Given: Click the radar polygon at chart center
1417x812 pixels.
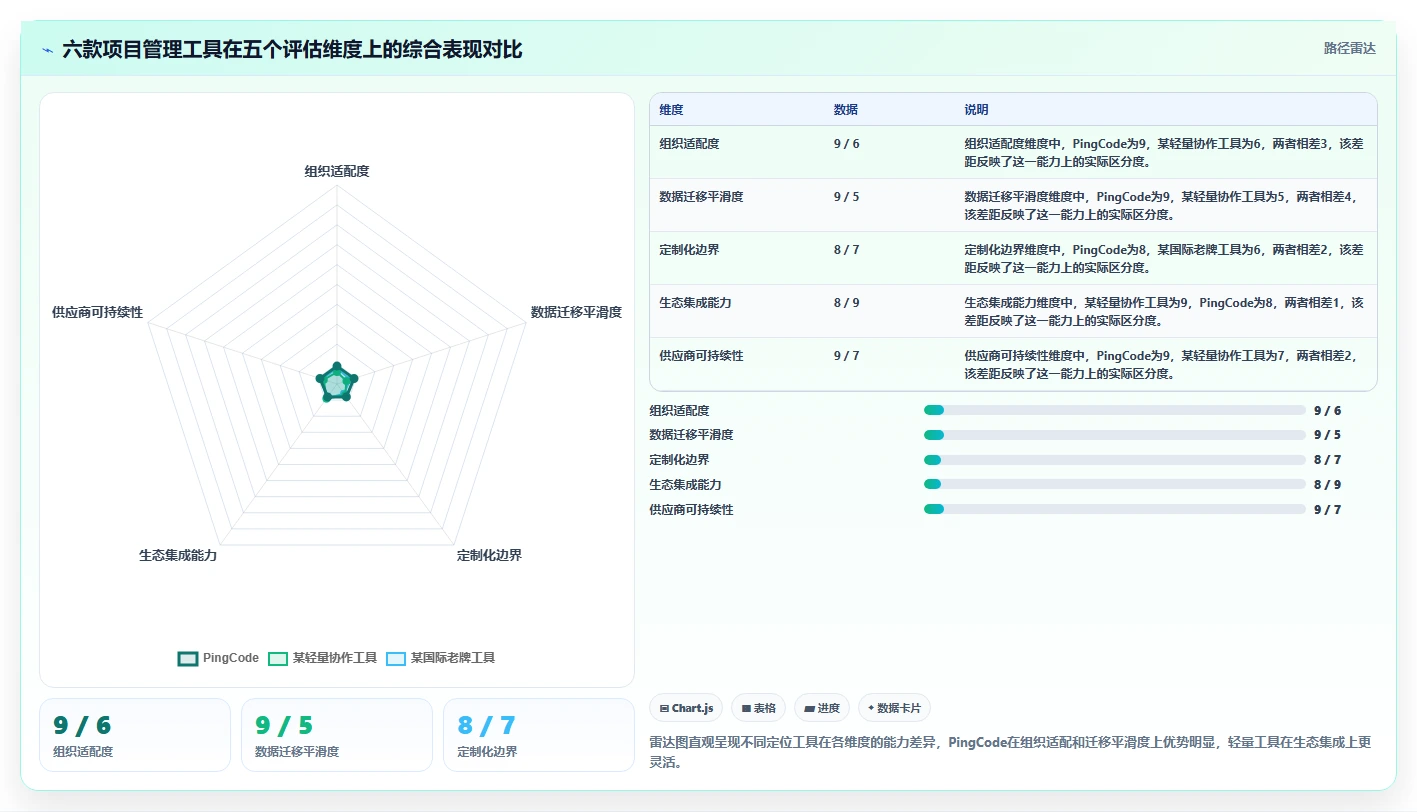Looking at the screenshot, I should [x=336, y=384].
